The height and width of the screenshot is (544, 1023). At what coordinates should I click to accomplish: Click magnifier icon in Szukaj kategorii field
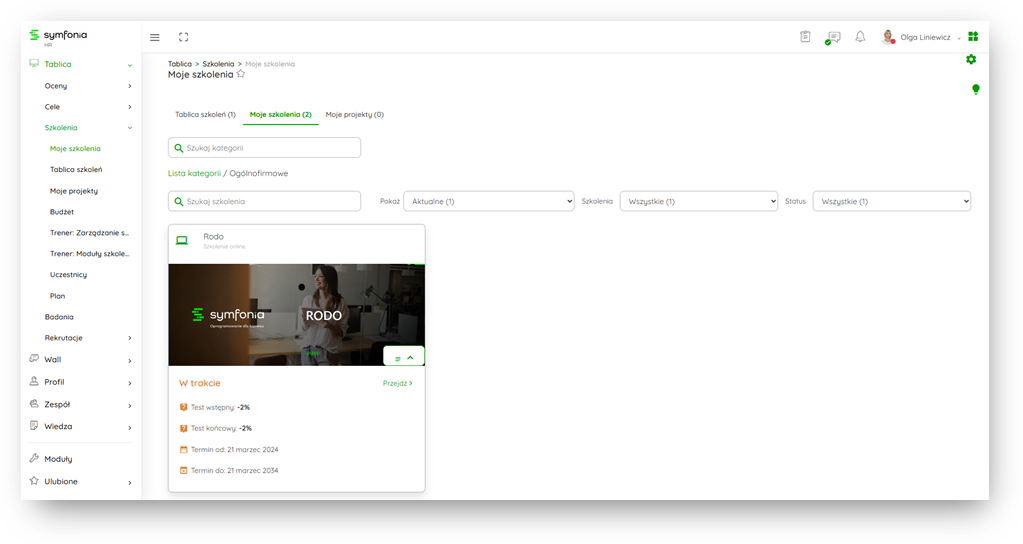[x=179, y=148]
